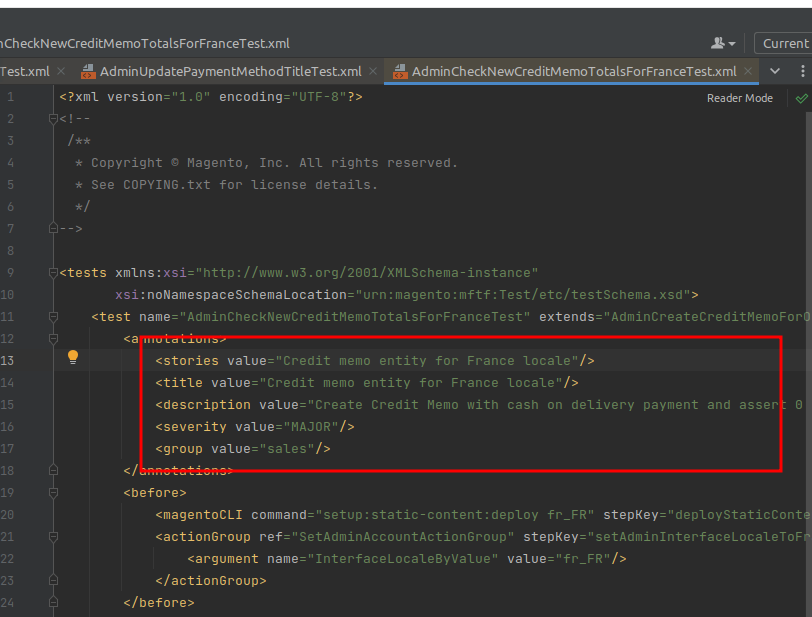Click the XML file icon on AdminCheckNewCreditMemoTotalsForFranceTest tab
Screen dimensions: 812x617
pyautogui.click(x=400, y=71)
